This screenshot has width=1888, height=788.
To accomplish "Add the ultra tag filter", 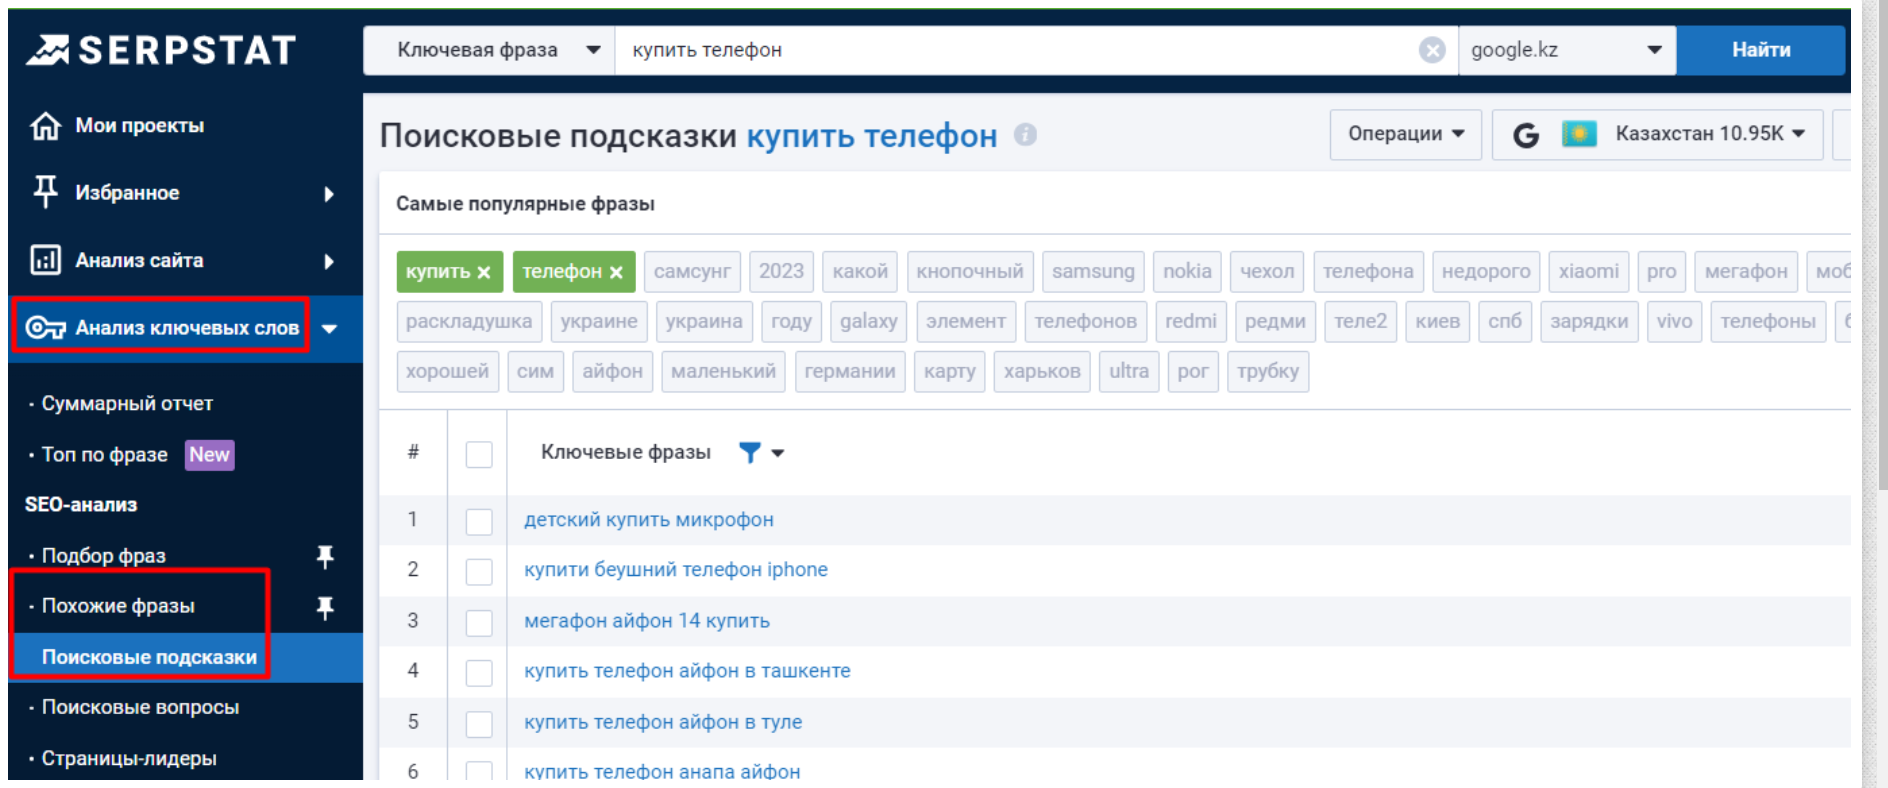I will [x=1129, y=372].
